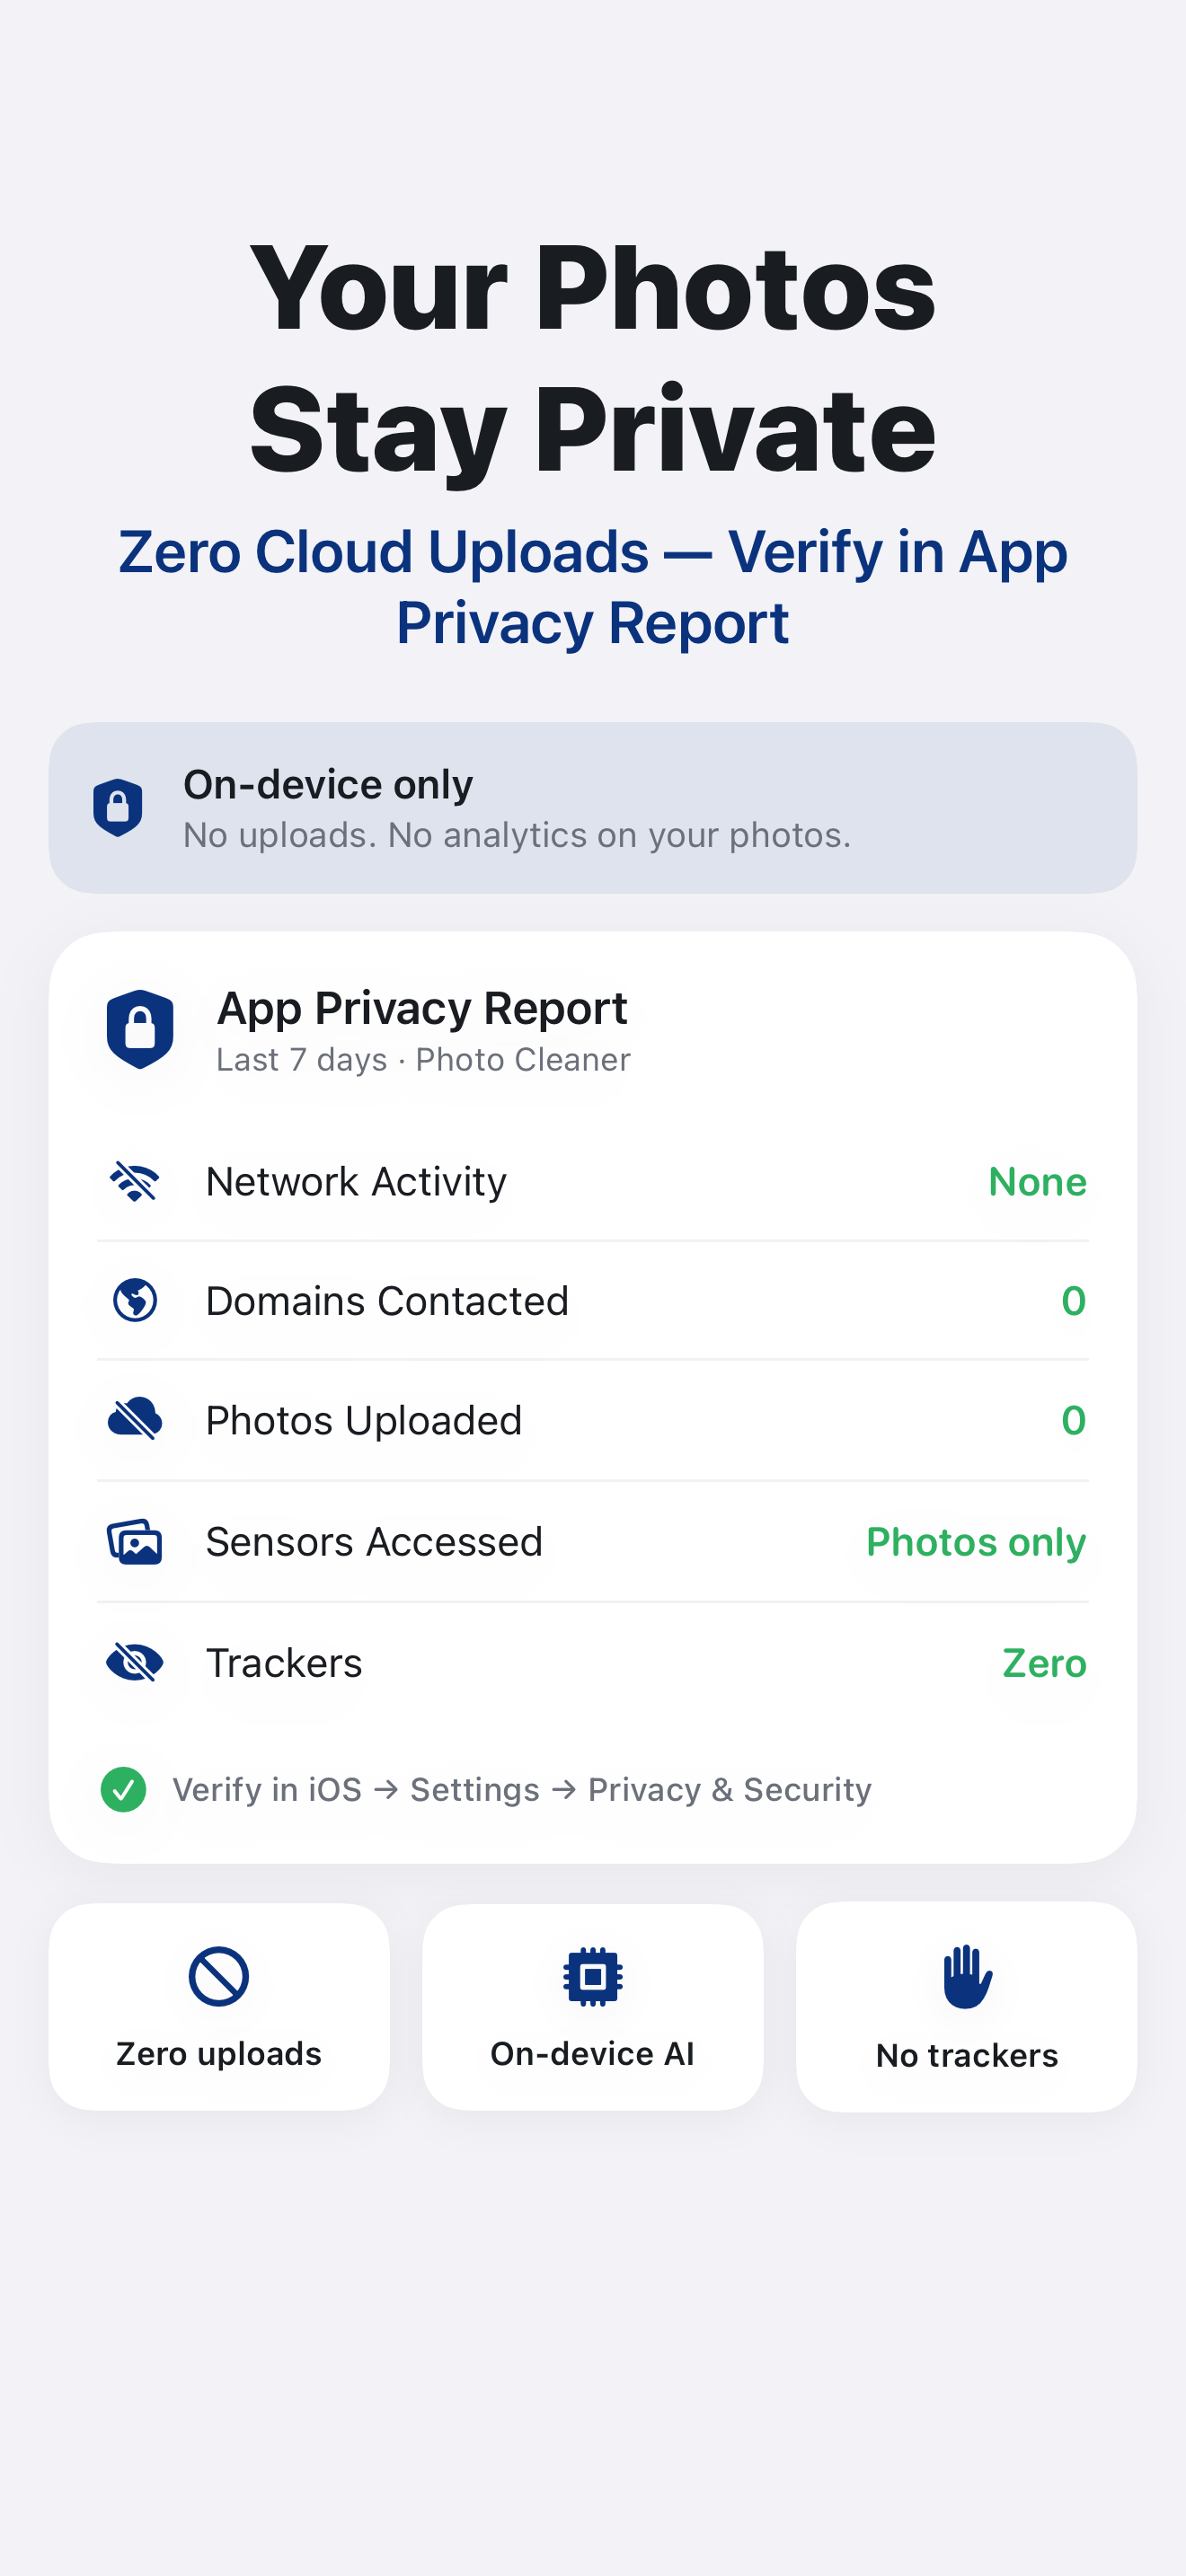Select the chip icon for On-device AI
This screenshot has width=1186, height=2576.
pos(593,1976)
